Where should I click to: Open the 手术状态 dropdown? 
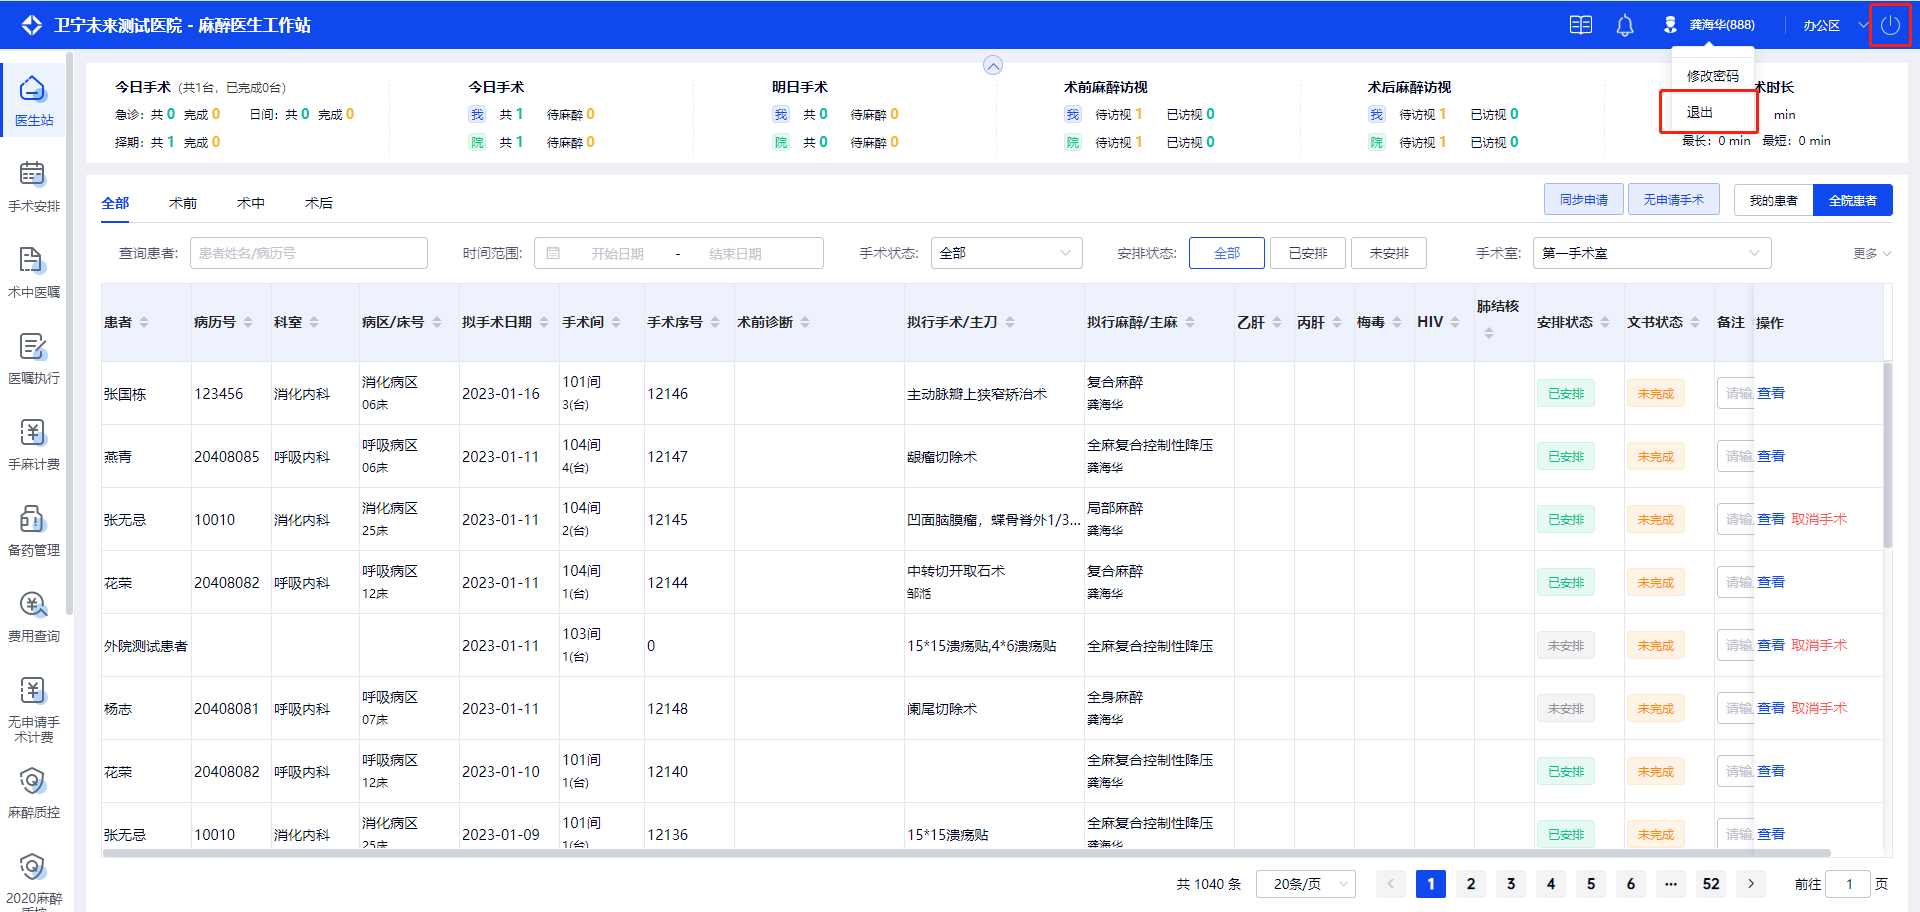click(1006, 253)
